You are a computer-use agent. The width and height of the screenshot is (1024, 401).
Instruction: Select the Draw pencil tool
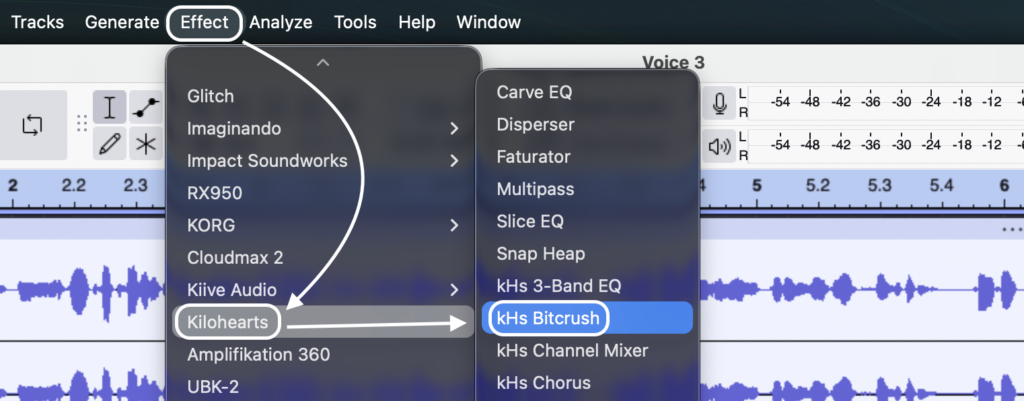coord(110,144)
